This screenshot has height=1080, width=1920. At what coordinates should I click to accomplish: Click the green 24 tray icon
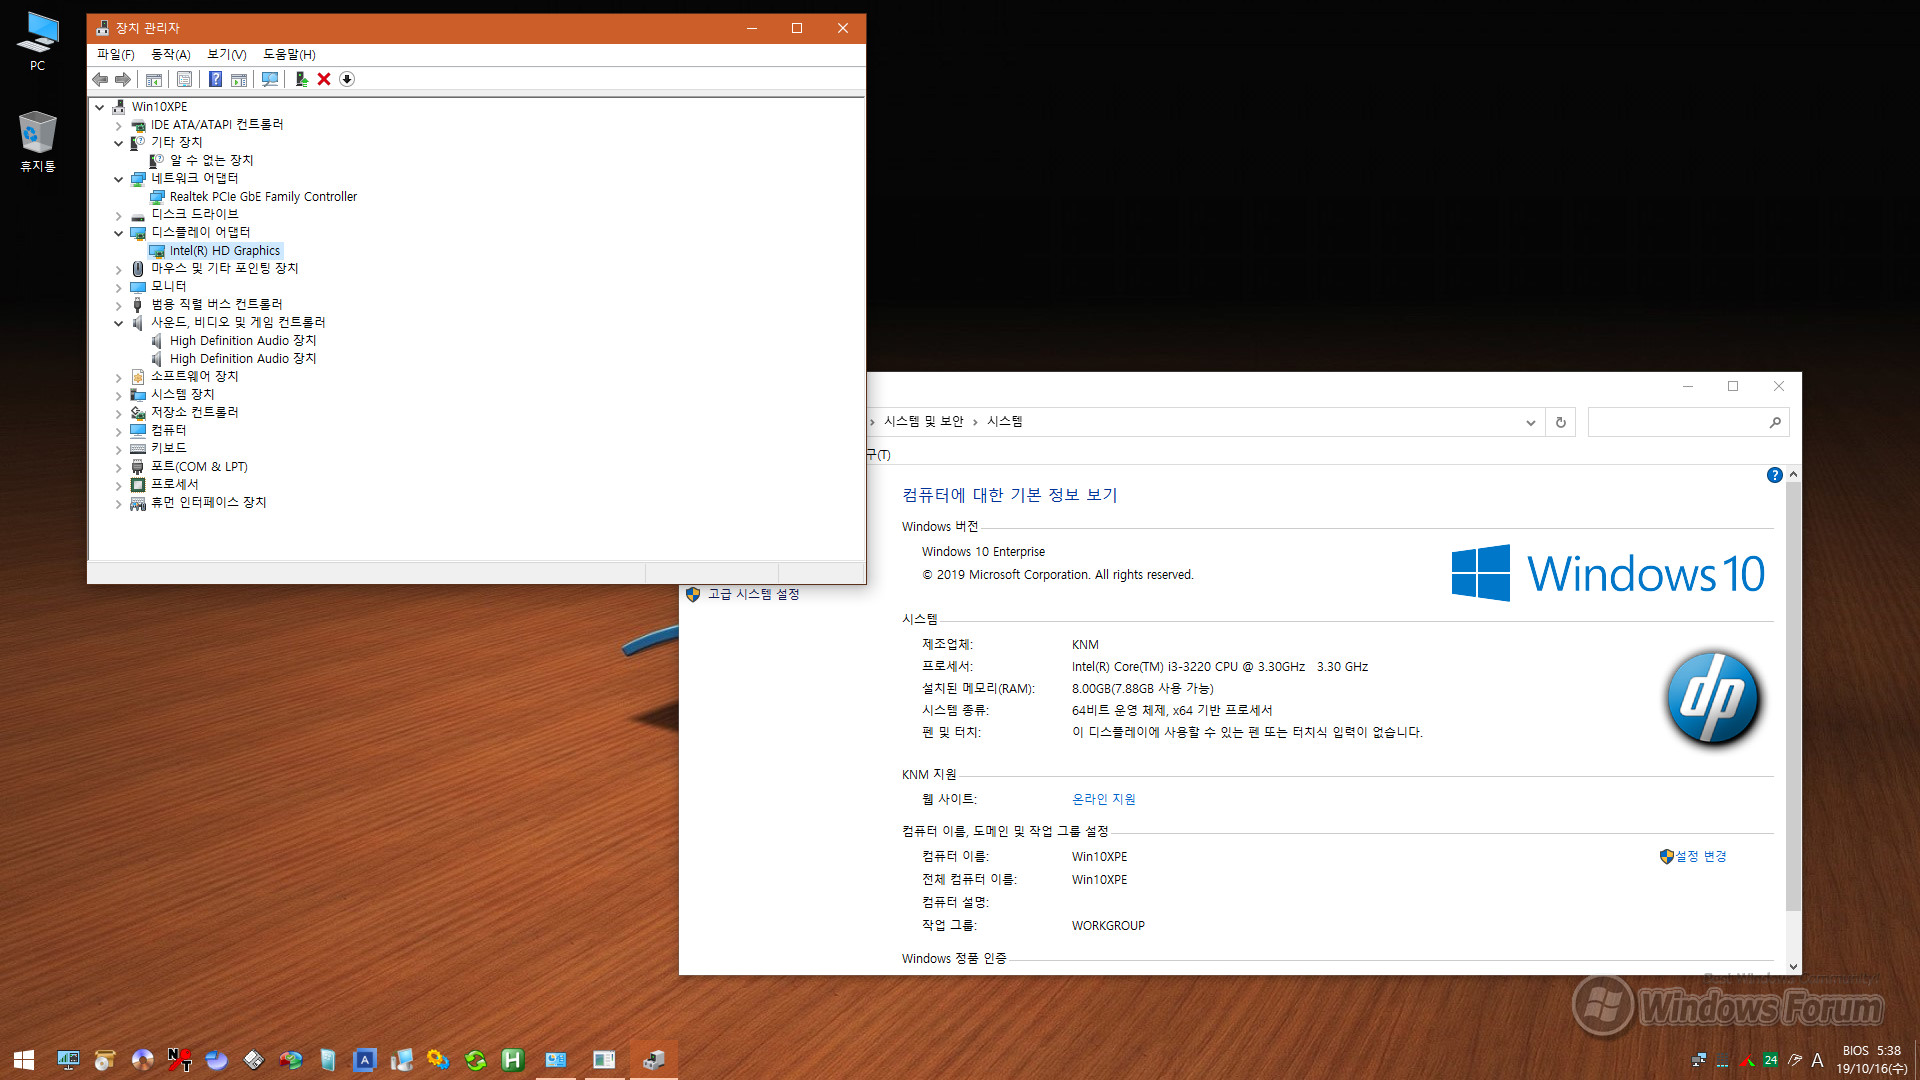pos(1771,1060)
